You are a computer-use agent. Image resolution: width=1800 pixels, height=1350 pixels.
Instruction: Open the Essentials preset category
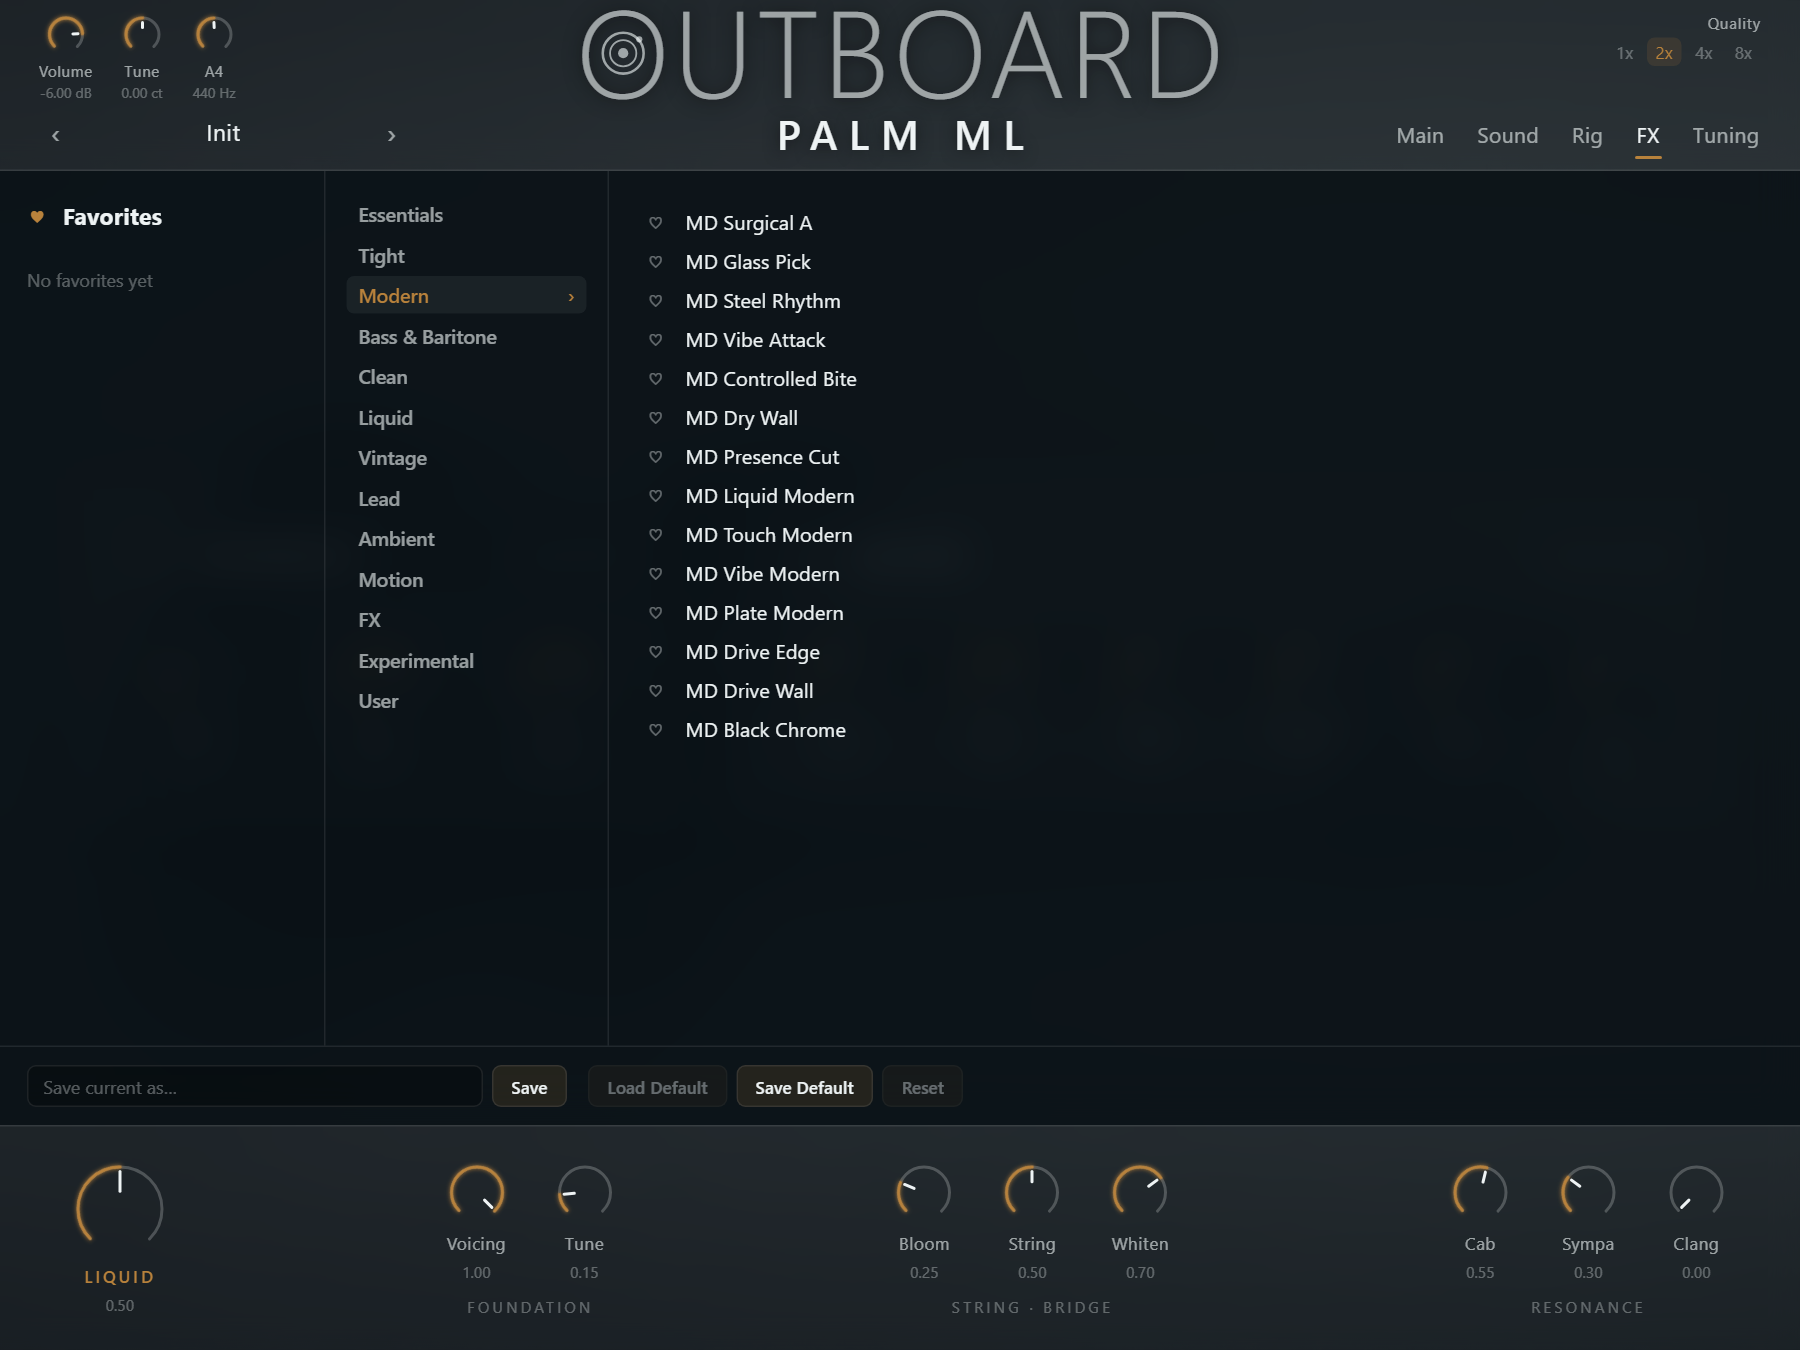point(401,215)
